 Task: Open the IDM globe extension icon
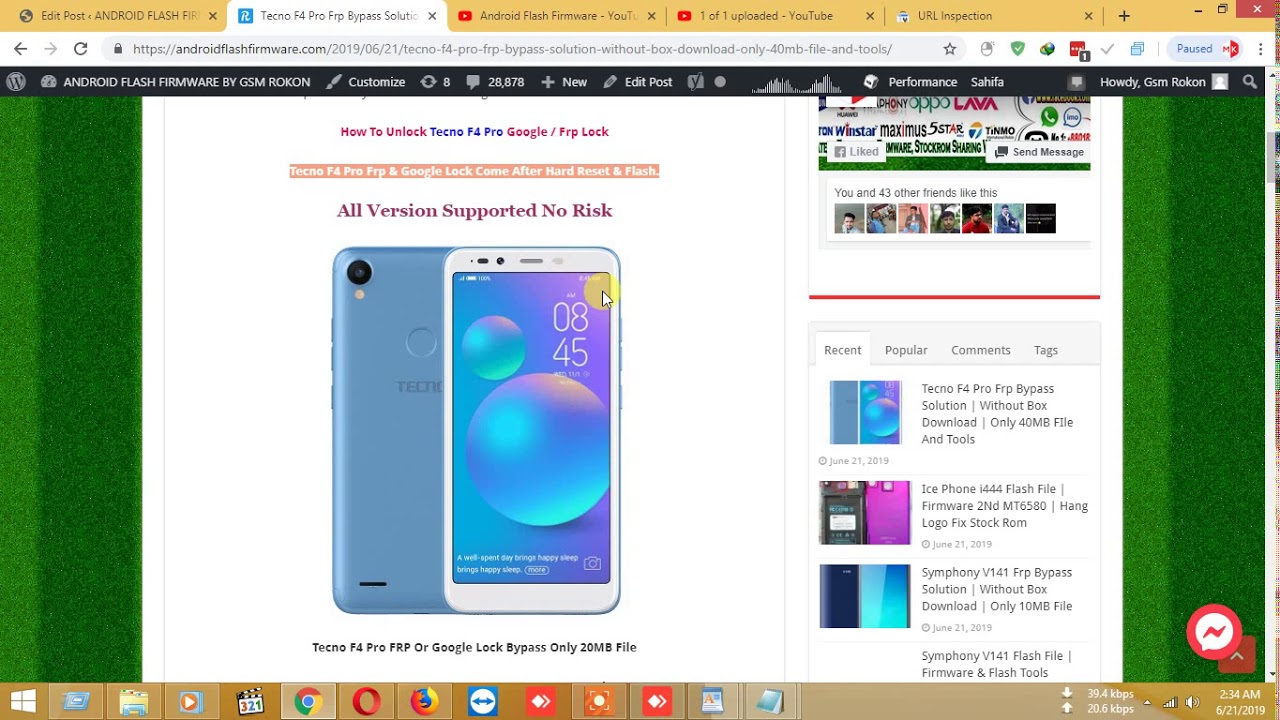(1047, 48)
